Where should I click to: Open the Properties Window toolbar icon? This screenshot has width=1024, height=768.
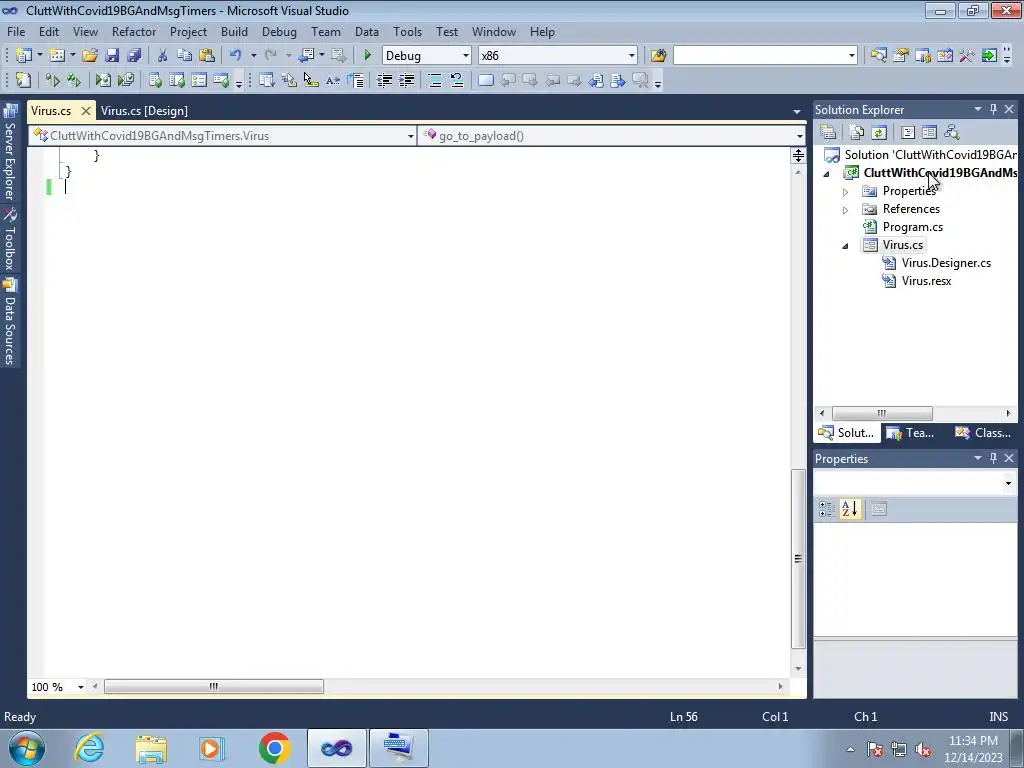point(901,56)
